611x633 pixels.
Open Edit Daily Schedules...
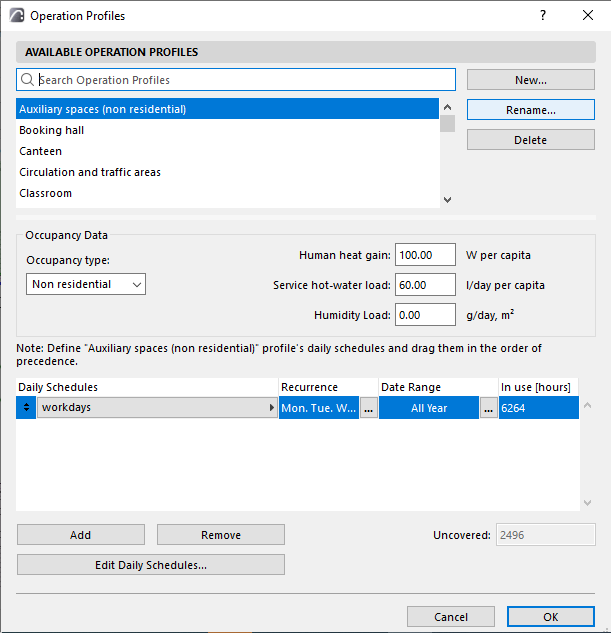click(x=151, y=565)
